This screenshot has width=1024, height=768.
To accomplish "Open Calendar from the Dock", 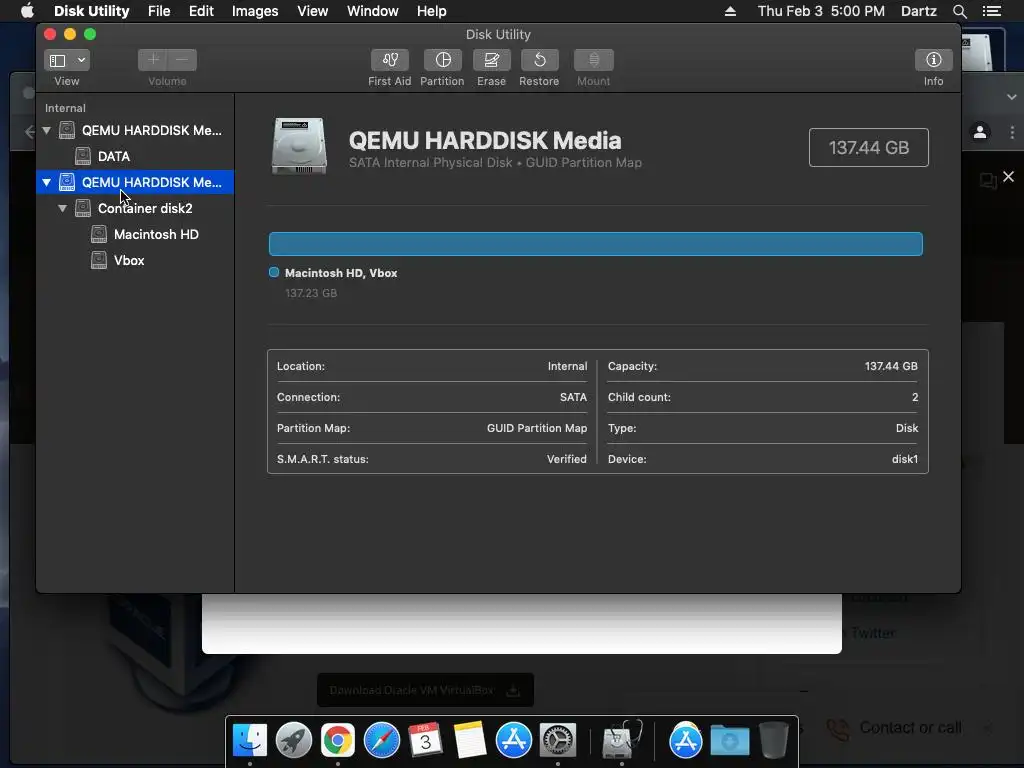I will pos(425,741).
